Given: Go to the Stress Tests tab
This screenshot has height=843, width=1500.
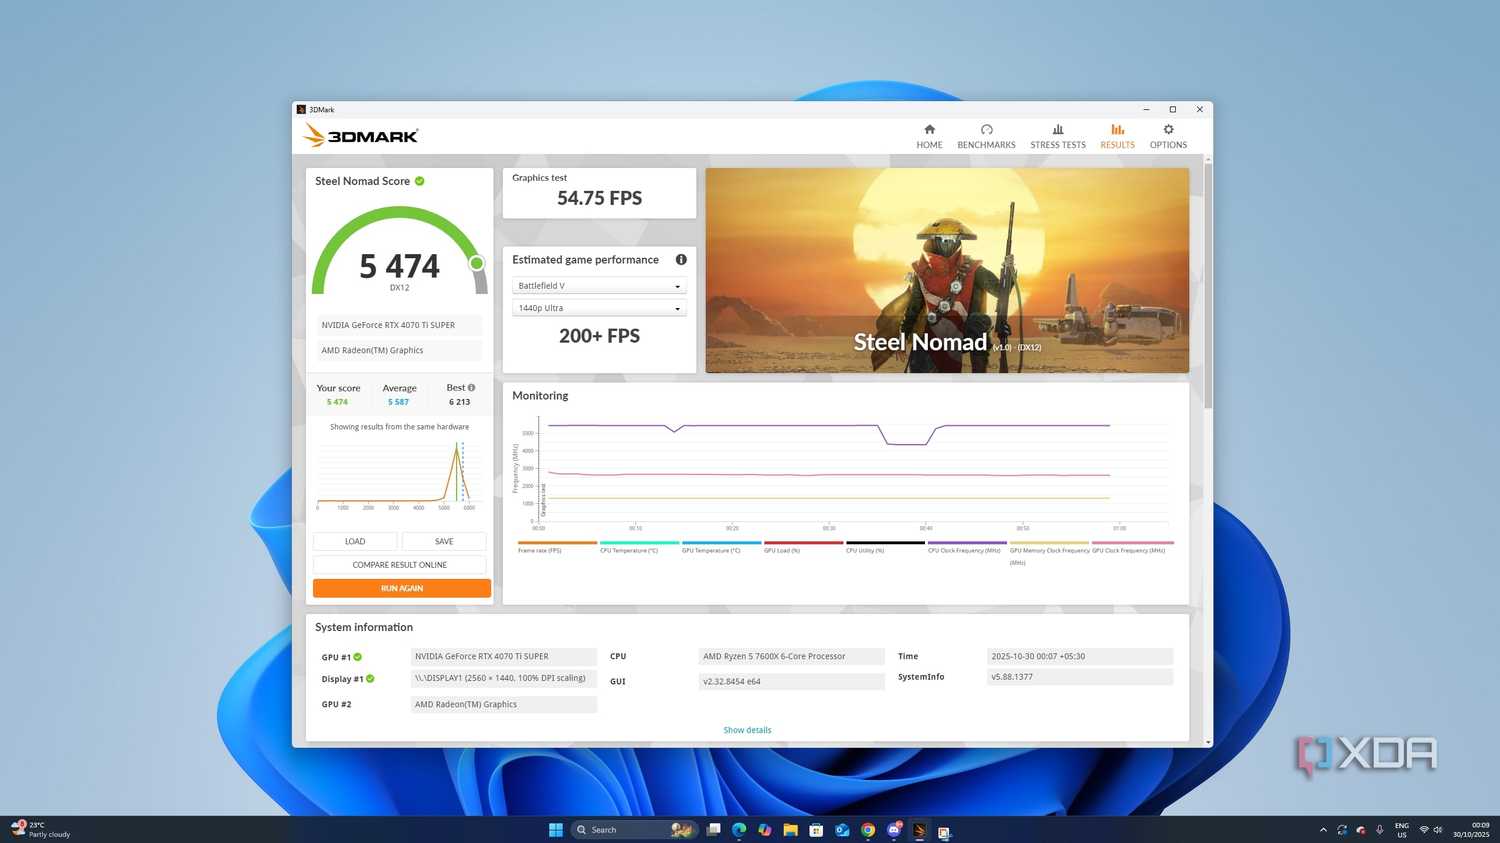Looking at the screenshot, I should point(1058,136).
